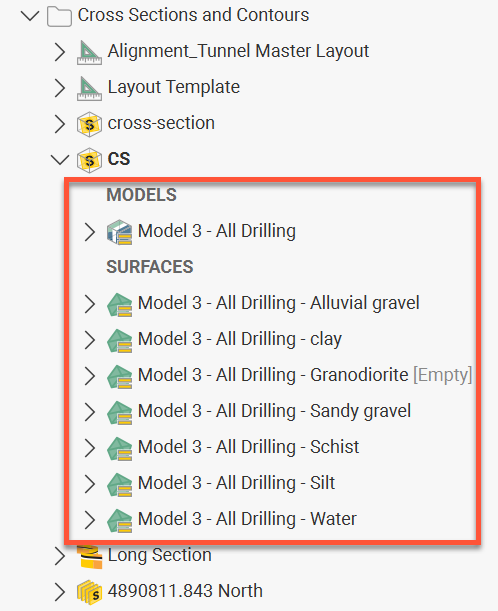Click the cross-section yellow cube icon
This screenshot has width=498, height=611.
point(89,124)
